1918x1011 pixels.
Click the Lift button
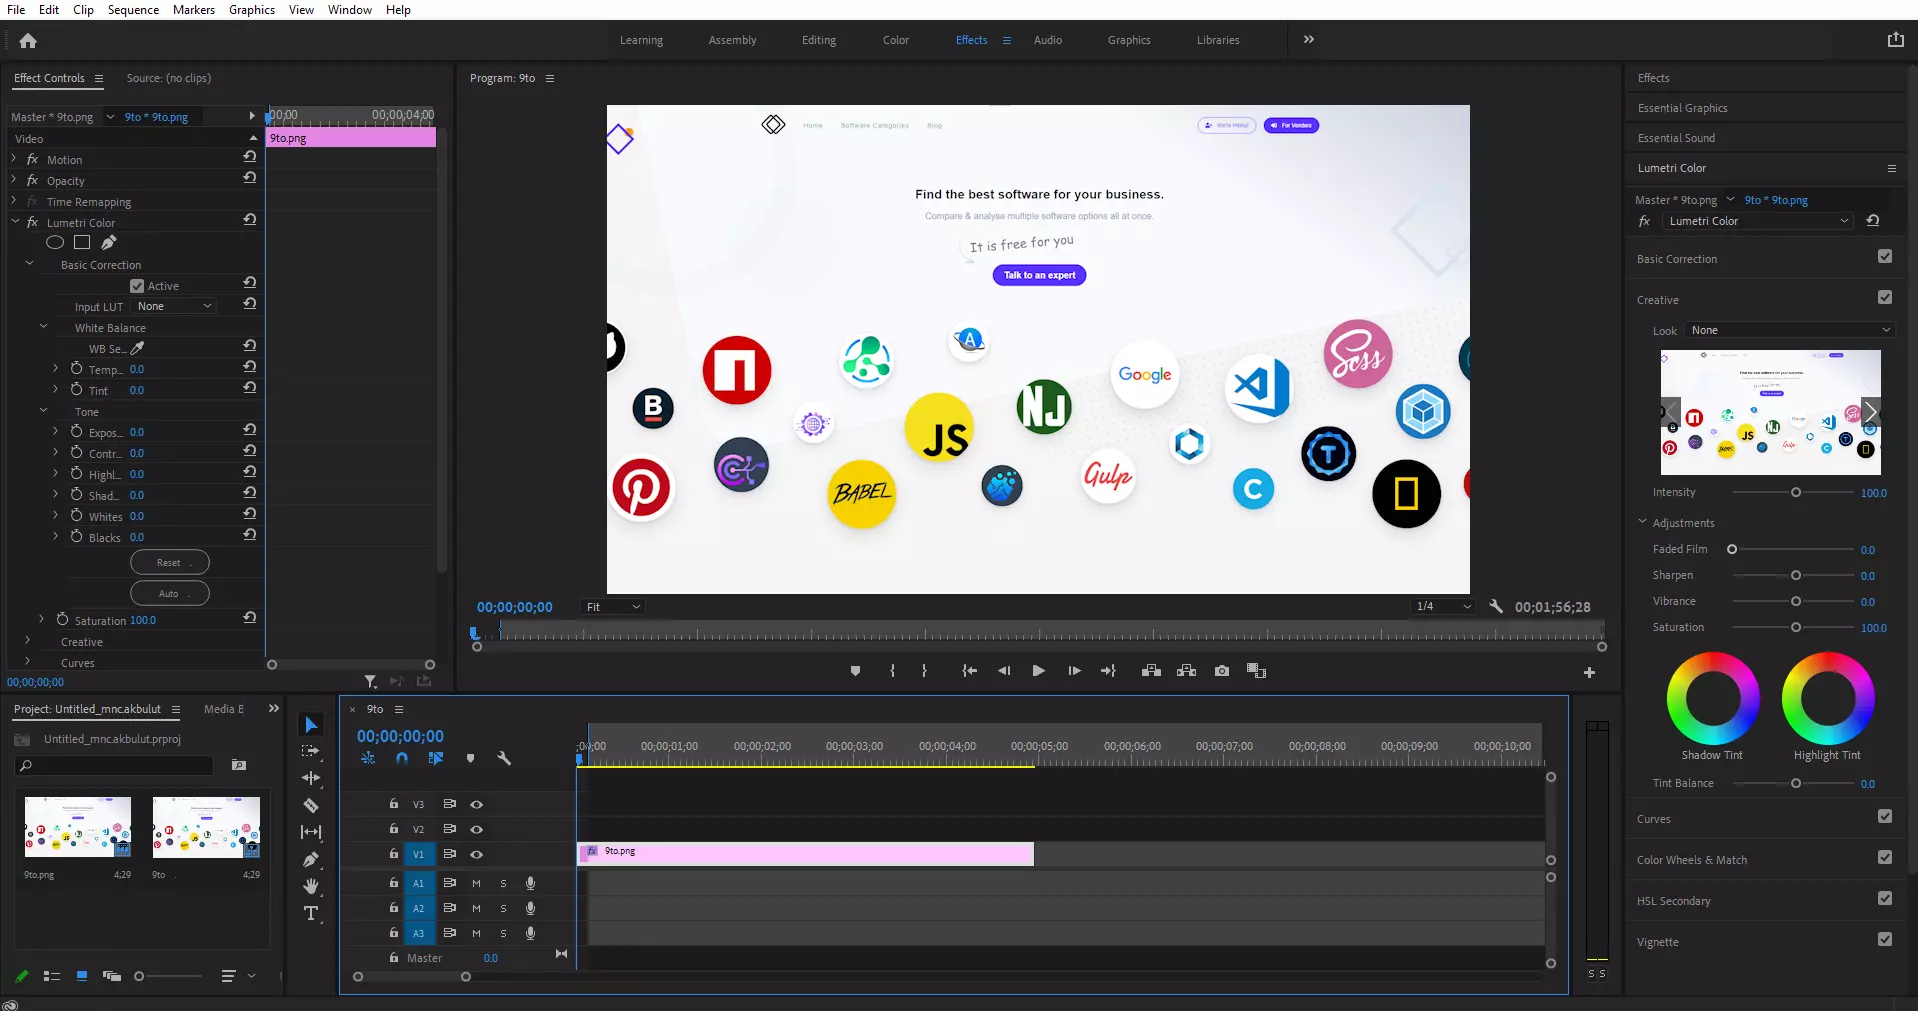[x=1151, y=671]
